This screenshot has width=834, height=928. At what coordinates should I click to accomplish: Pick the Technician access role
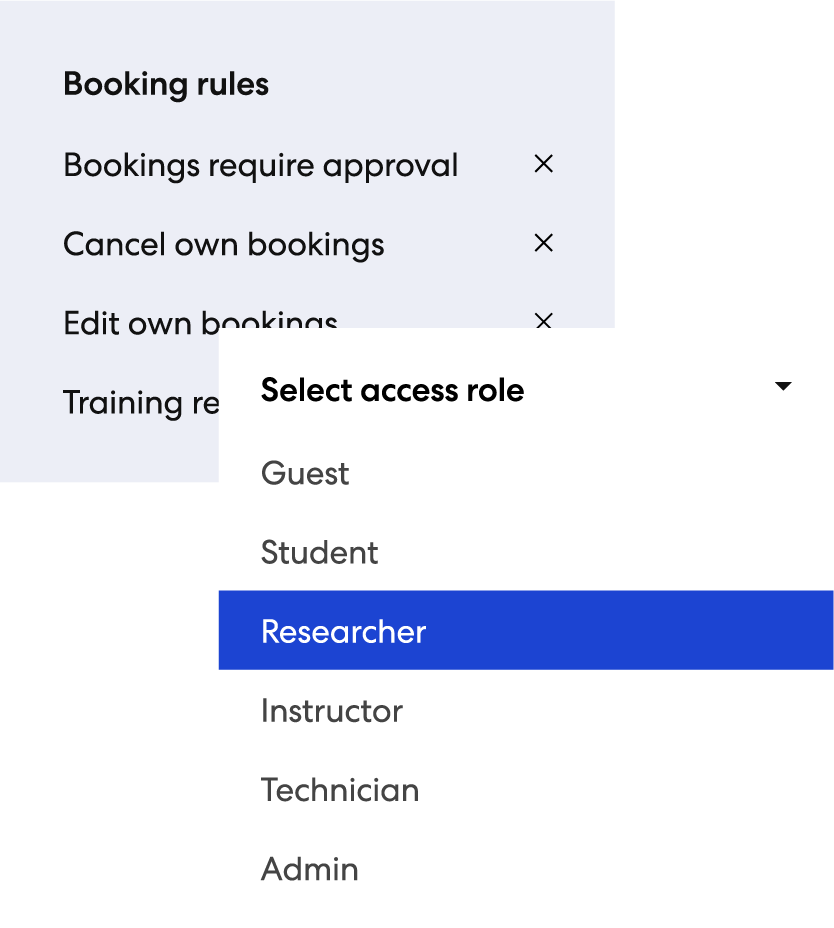pyautogui.click(x=339, y=790)
